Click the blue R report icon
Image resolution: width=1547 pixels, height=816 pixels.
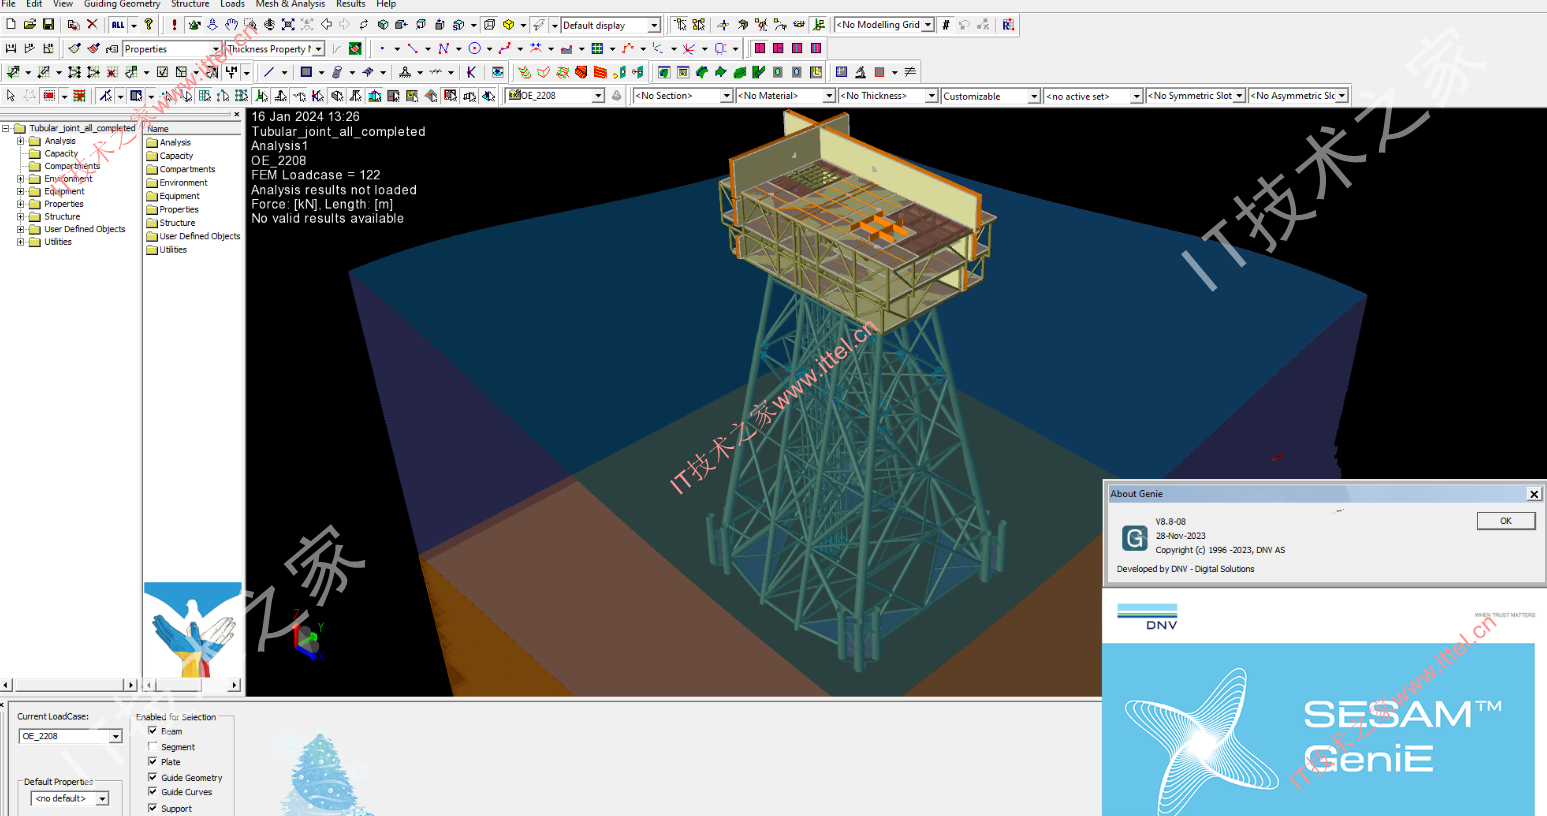point(1008,25)
